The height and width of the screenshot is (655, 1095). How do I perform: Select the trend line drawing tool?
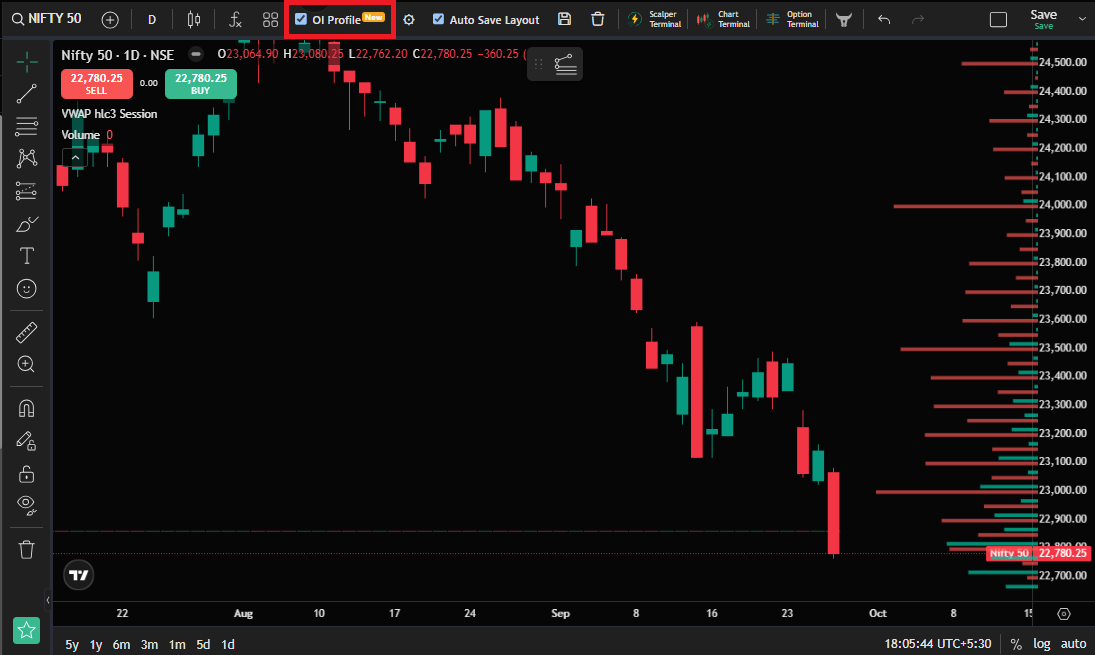click(x=27, y=94)
